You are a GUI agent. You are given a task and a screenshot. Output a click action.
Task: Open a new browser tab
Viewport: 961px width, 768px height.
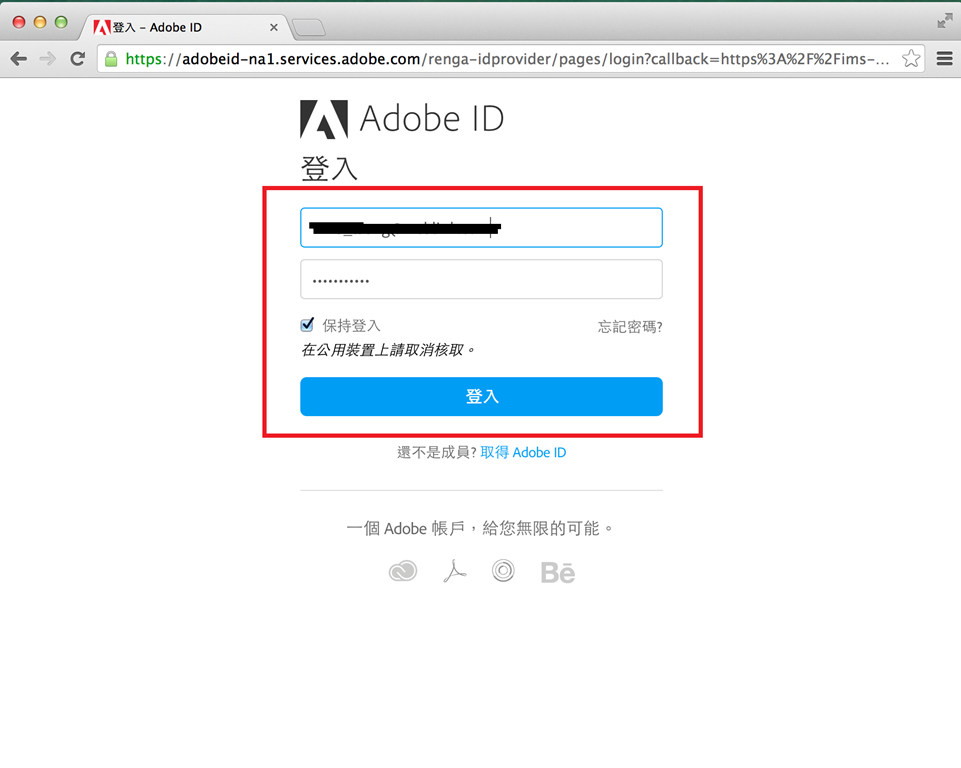pyautogui.click(x=309, y=28)
